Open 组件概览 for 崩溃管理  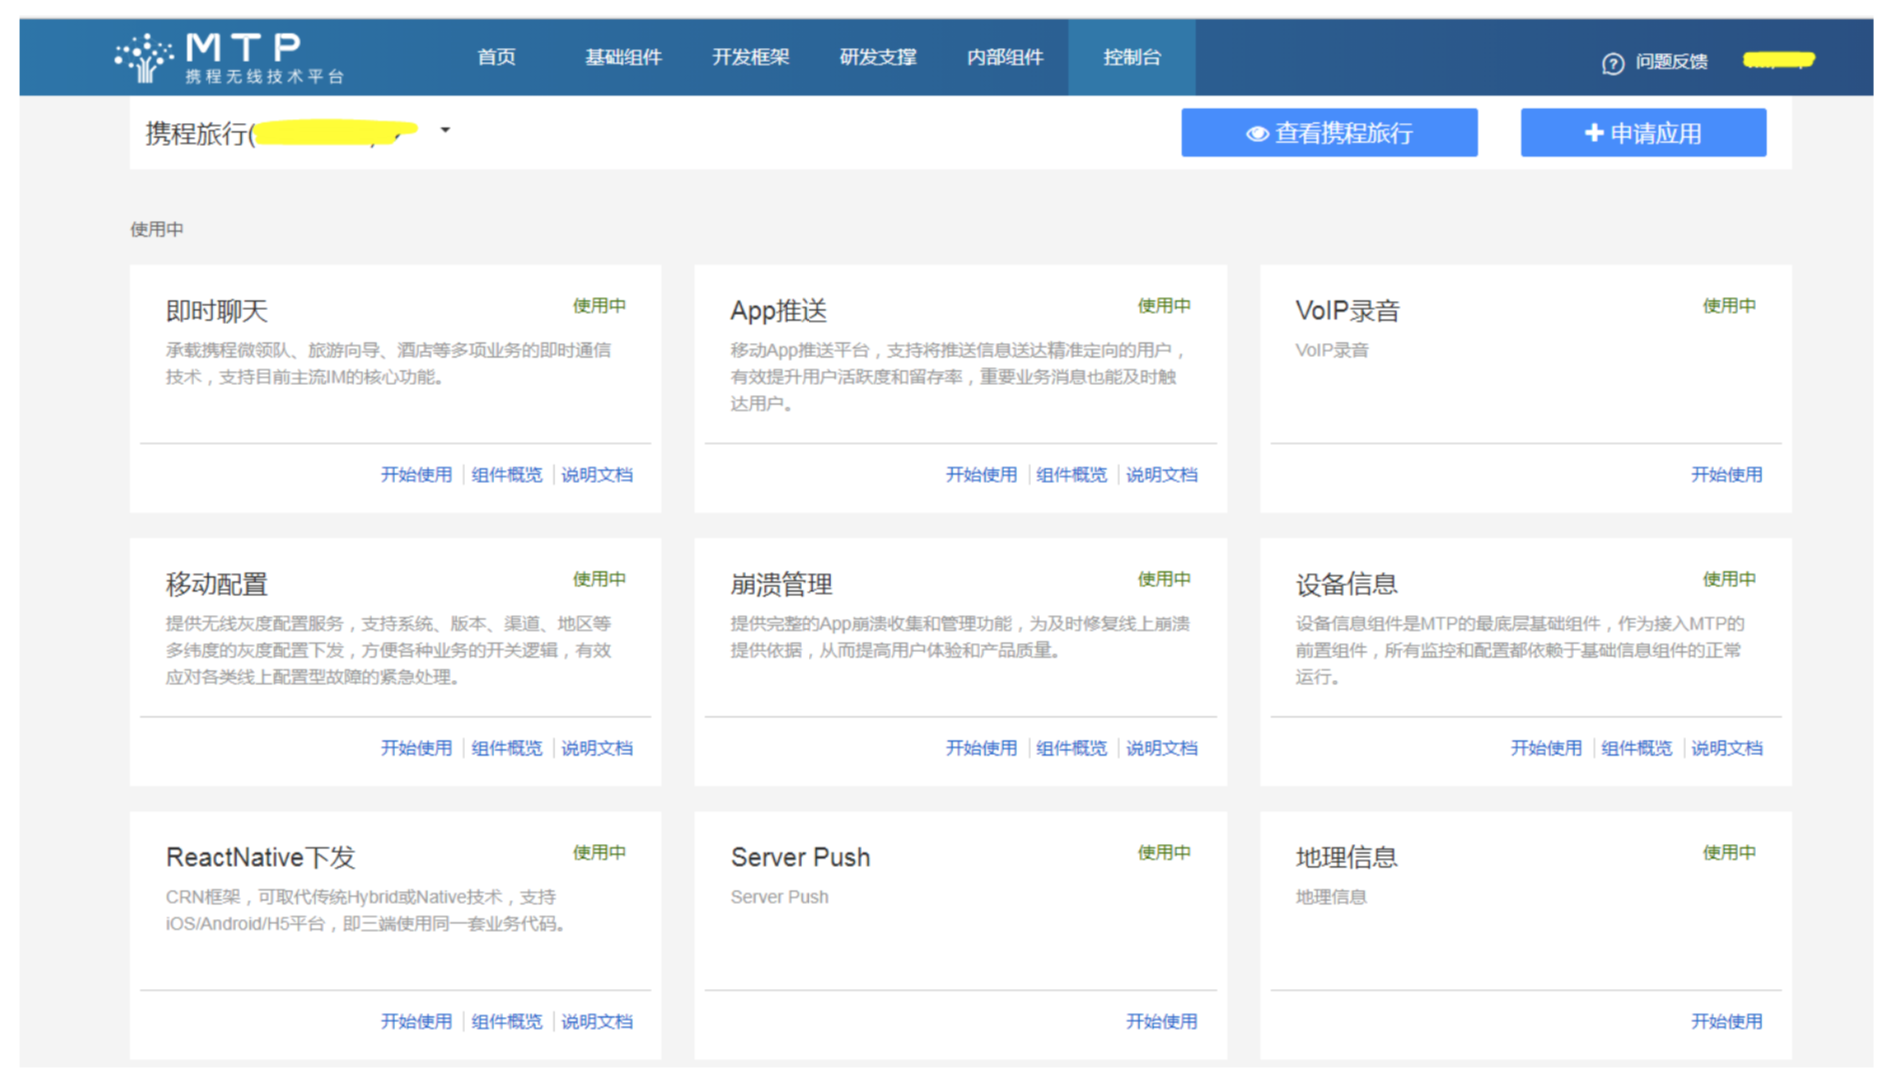(1071, 748)
